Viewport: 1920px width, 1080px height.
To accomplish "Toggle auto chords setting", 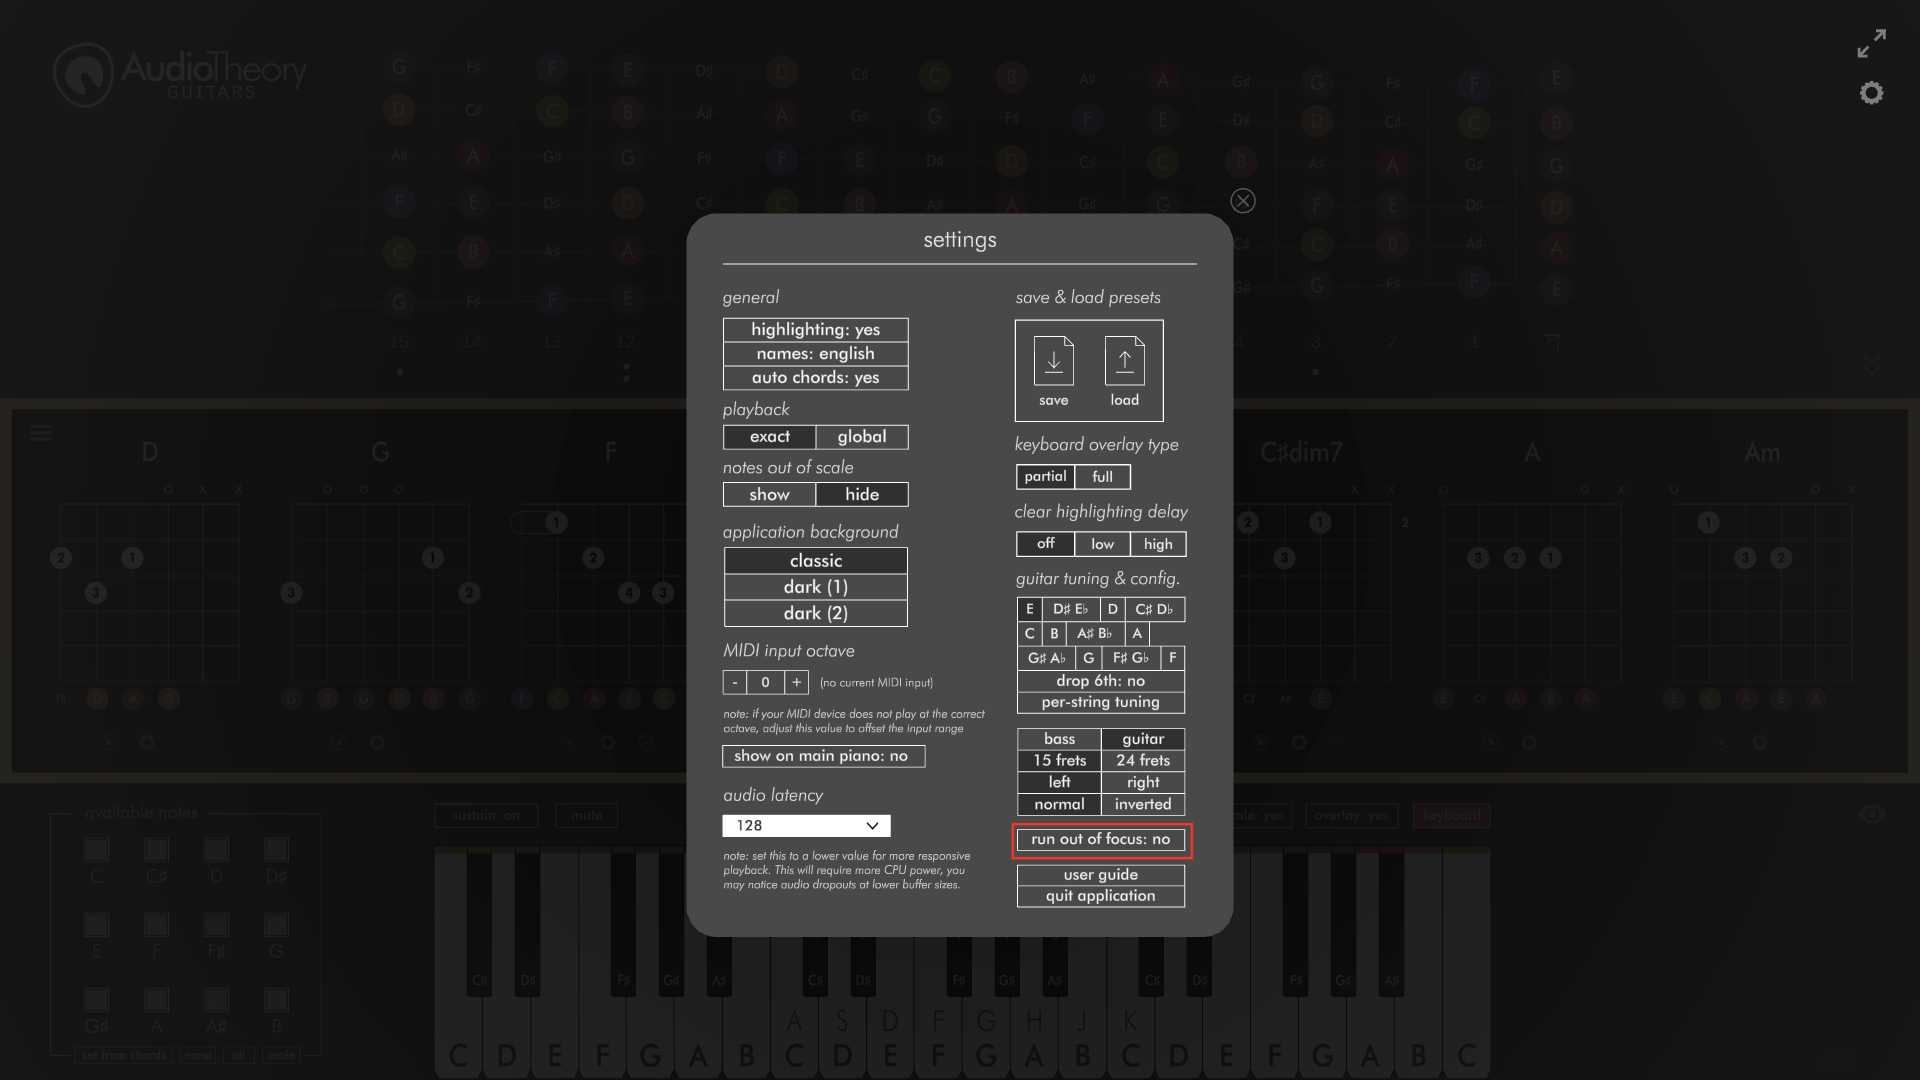I will coord(815,378).
